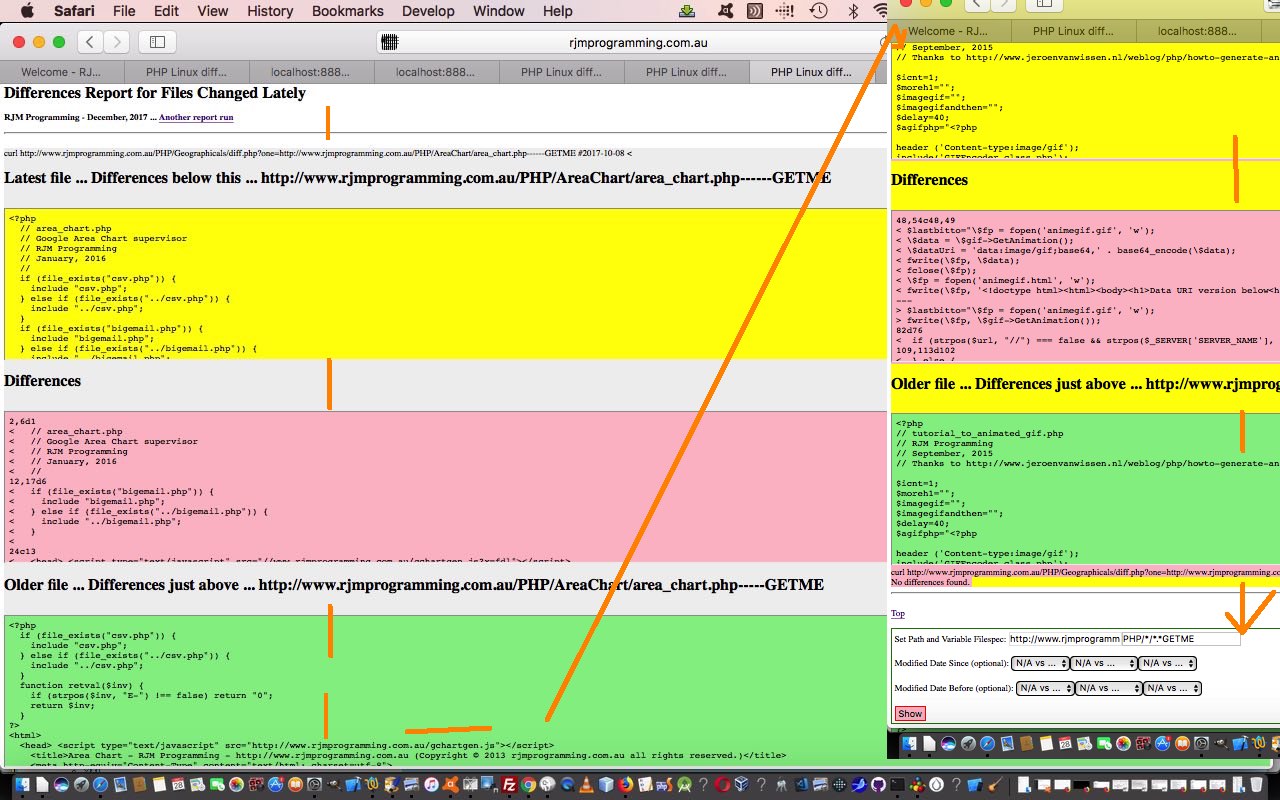
Task: Click the Help menu
Action: [558, 11]
